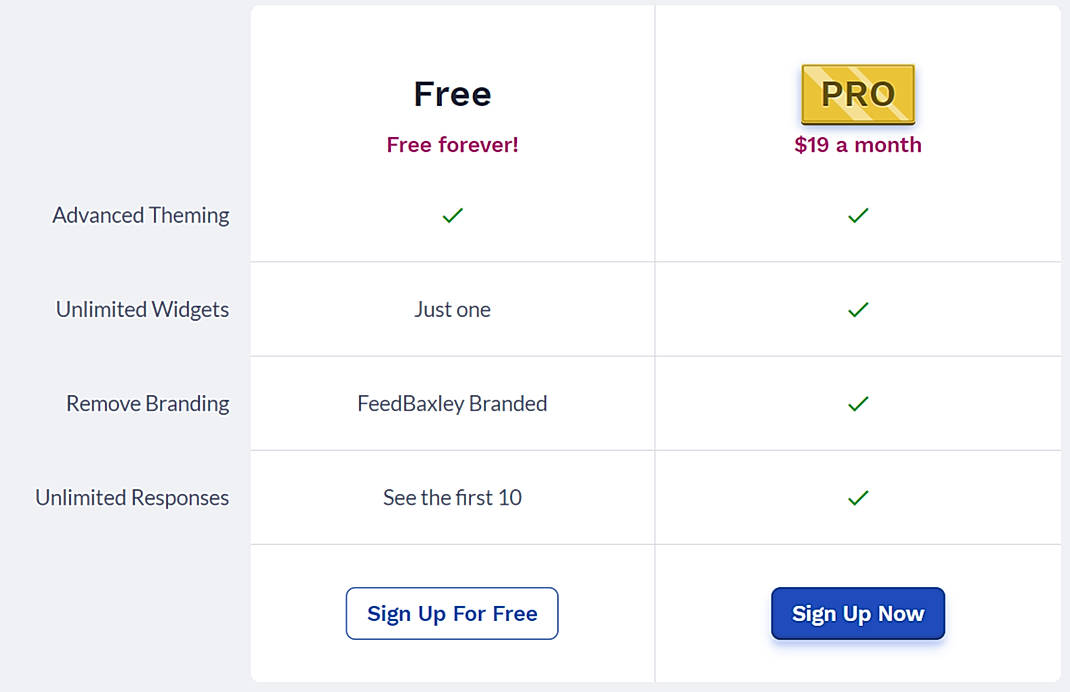Image resolution: width=1070 pixels, height=692 pixels.
Task: Click the Advanced Theming row label
Action: coord(141,215)
